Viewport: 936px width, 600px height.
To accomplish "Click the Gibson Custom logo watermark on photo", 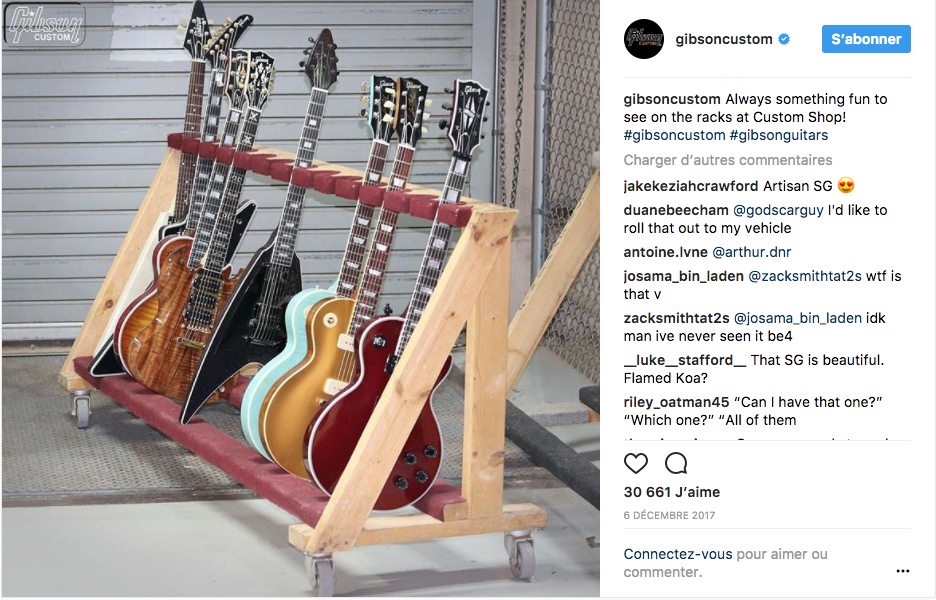I will tap(45, 25).
